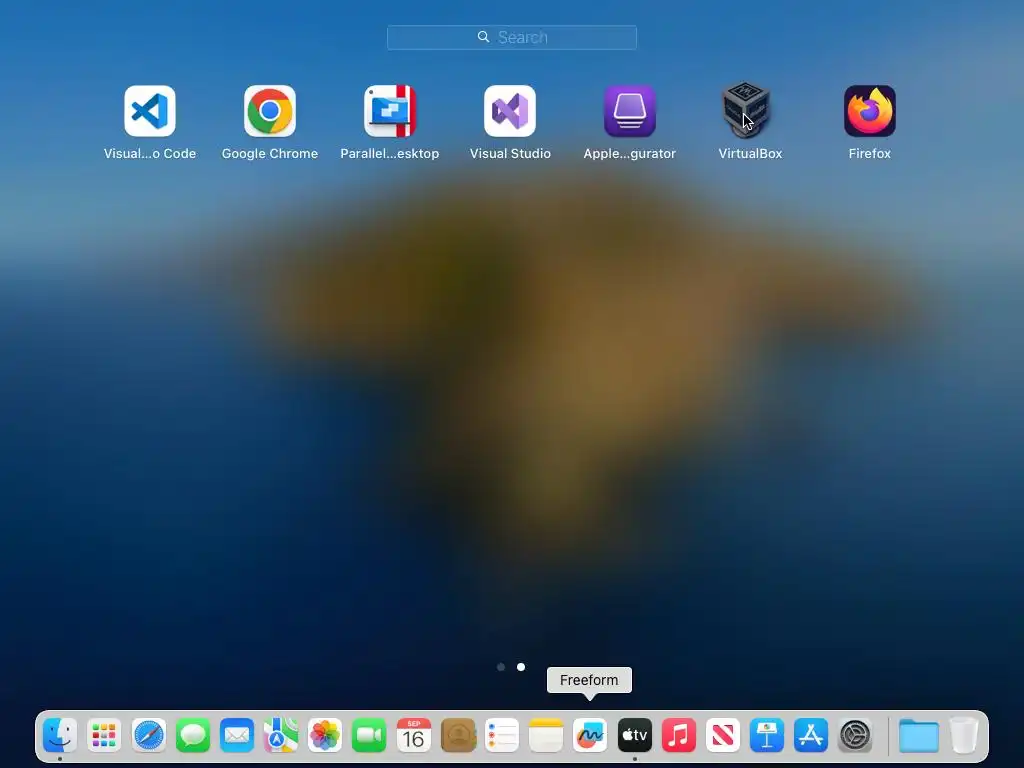
Task: Click the "Firefox" label text
Action: pyautogui.click(x=869, y=153)
